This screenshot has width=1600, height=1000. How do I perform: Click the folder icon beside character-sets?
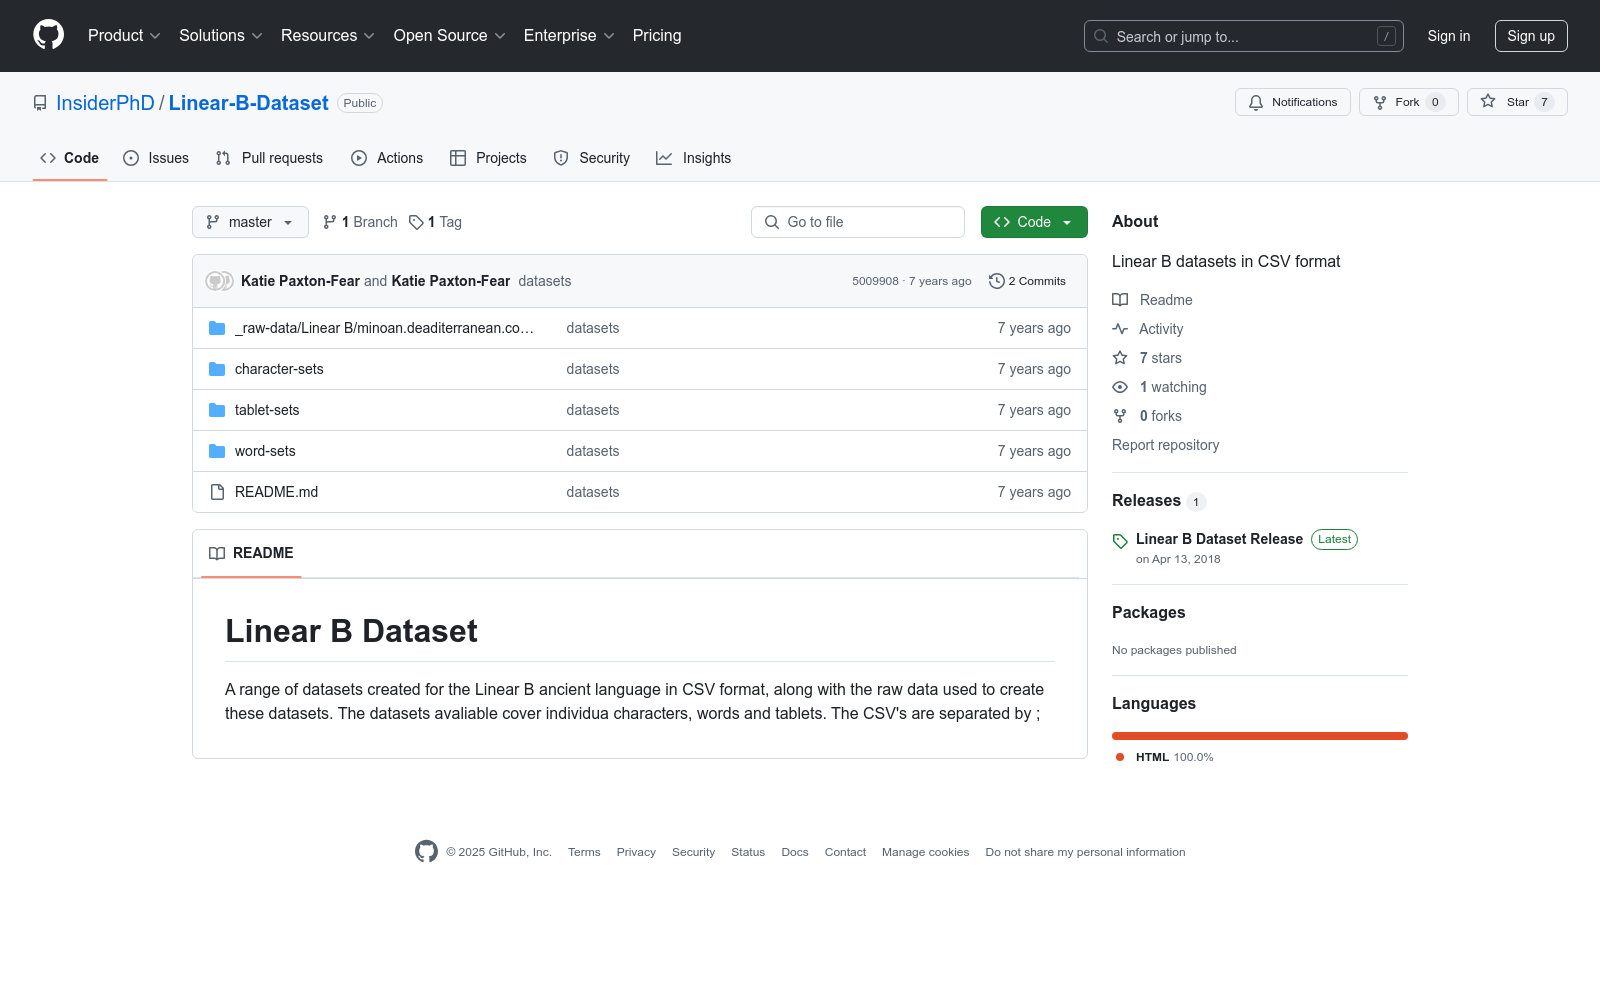point(217,369)
